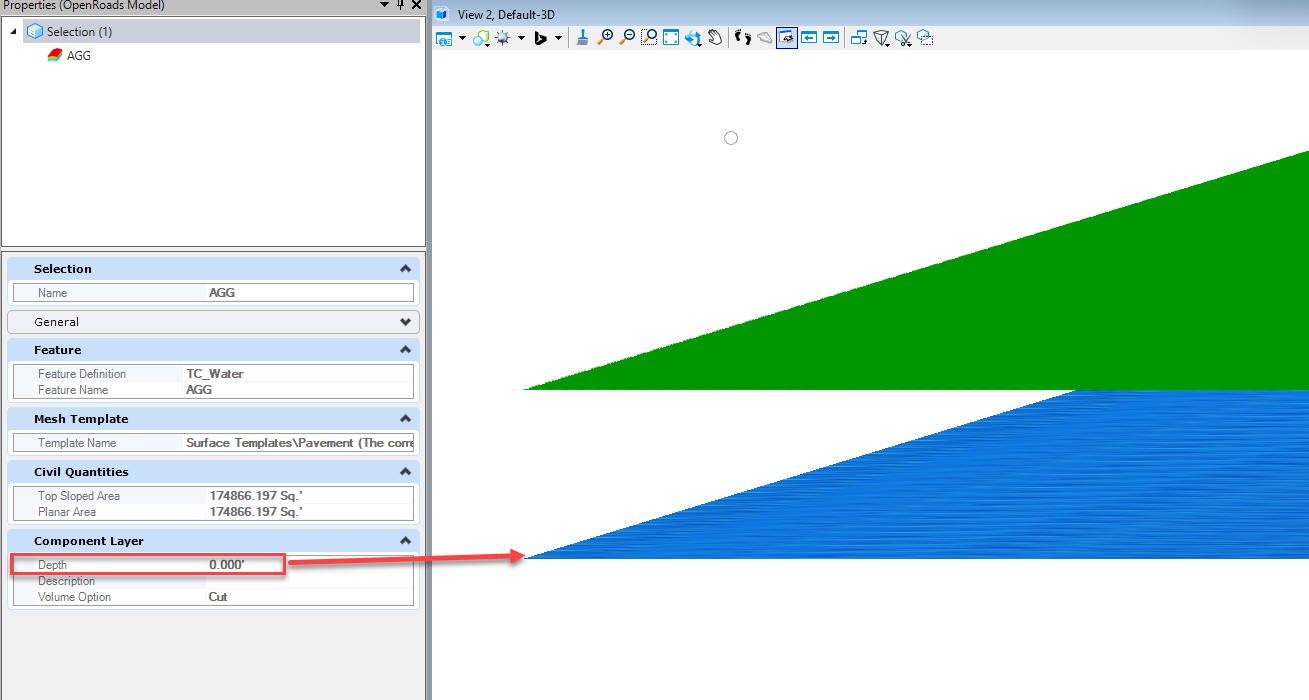Open the View Attributes icon
Screen dimensions: 1309x700
(x=444, y=38)
